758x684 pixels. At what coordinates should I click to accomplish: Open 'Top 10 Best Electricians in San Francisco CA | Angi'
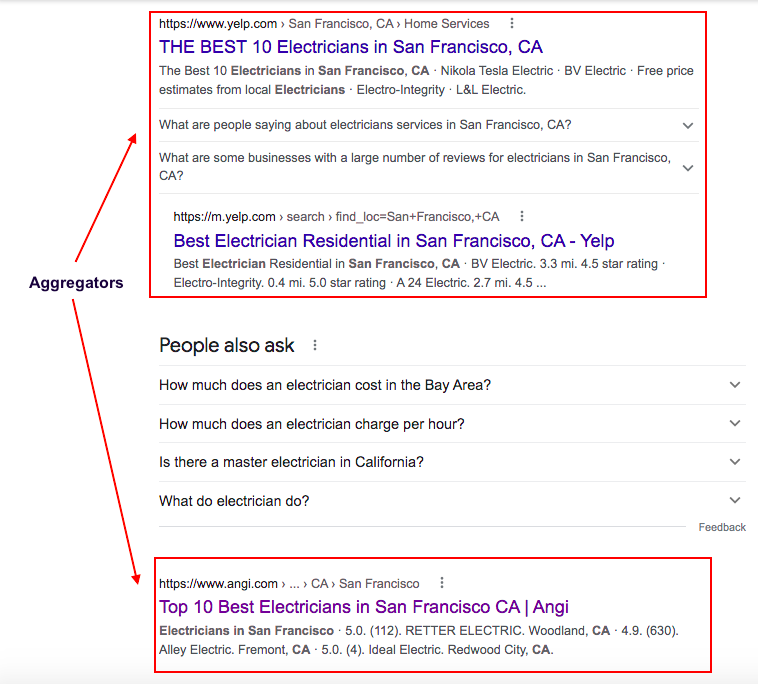click(x=364, y=607)
